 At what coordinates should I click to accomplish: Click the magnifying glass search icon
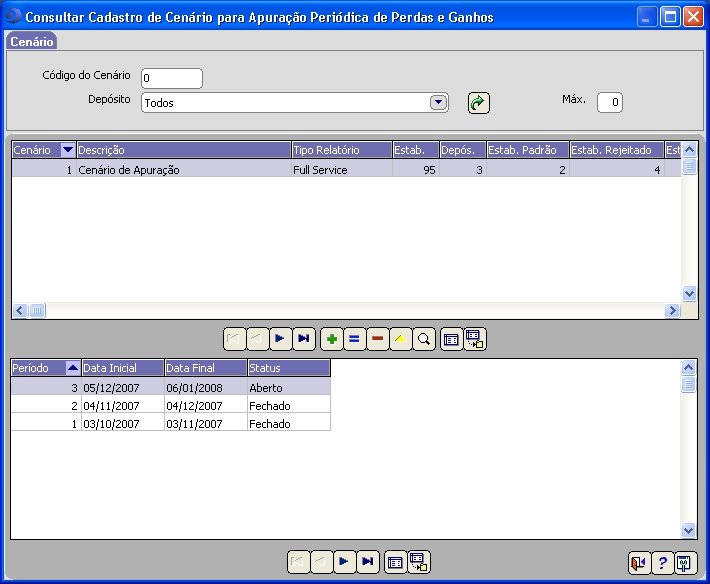pyautogui.click(x=423, y=340)
